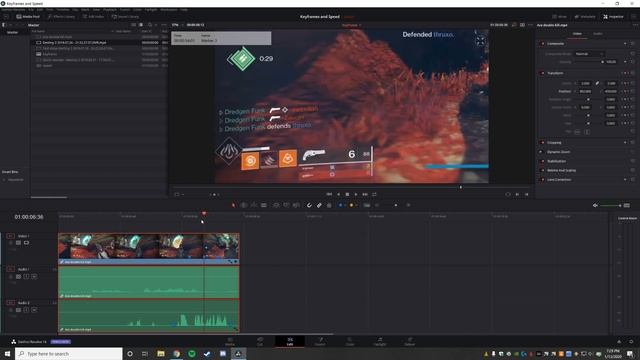Open the Workspace menu
640x360 pixels.
(168, 9)
